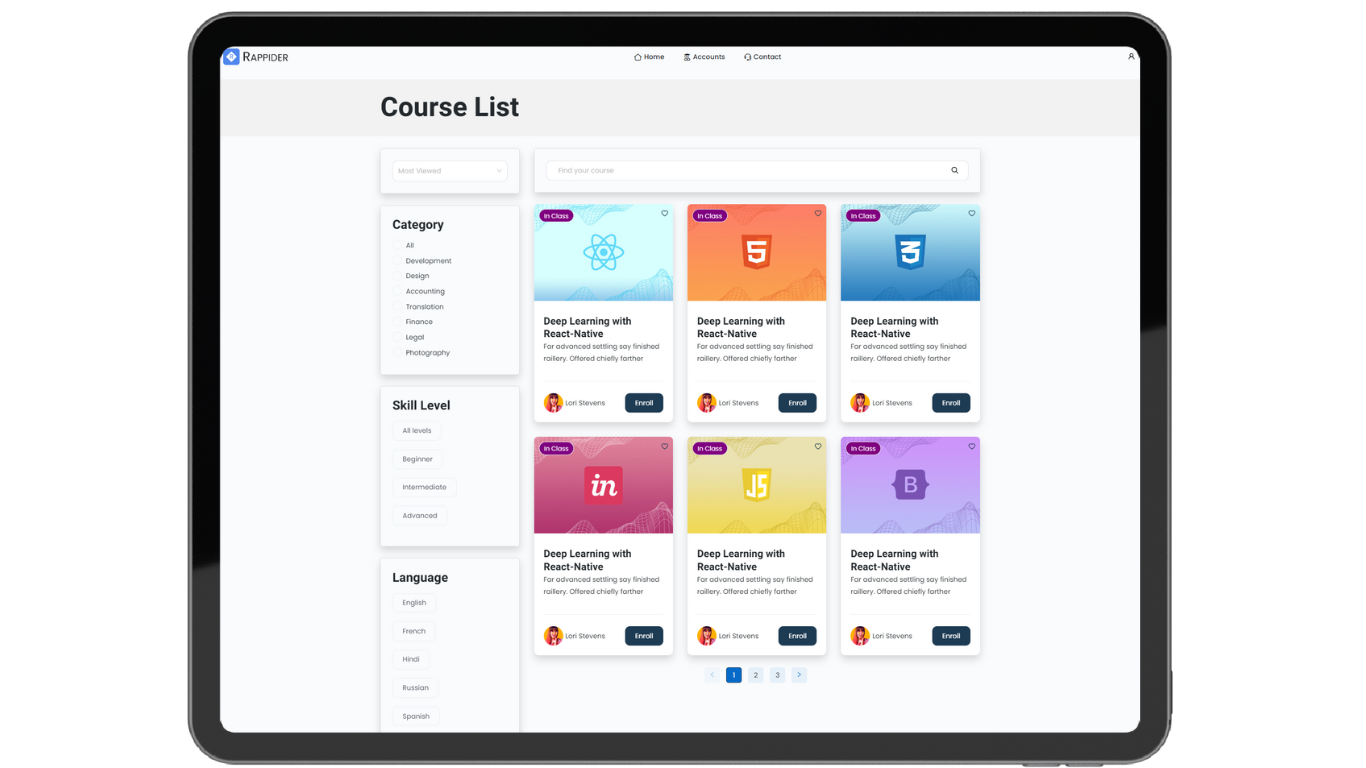The image size is (1366, 768).
Task: Go to page 1
Action: (734, 675)
